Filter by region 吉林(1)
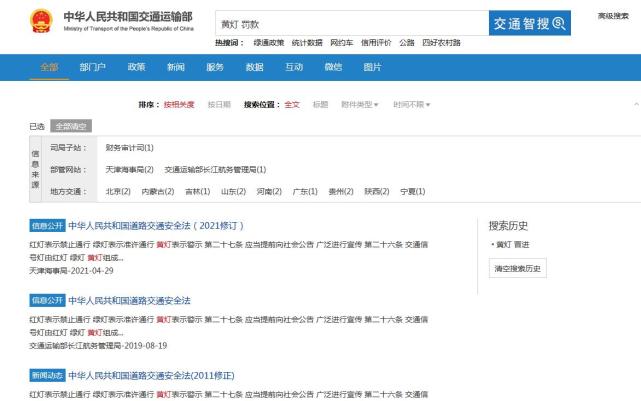Screen dimensions: 641x401 (197, 191)
